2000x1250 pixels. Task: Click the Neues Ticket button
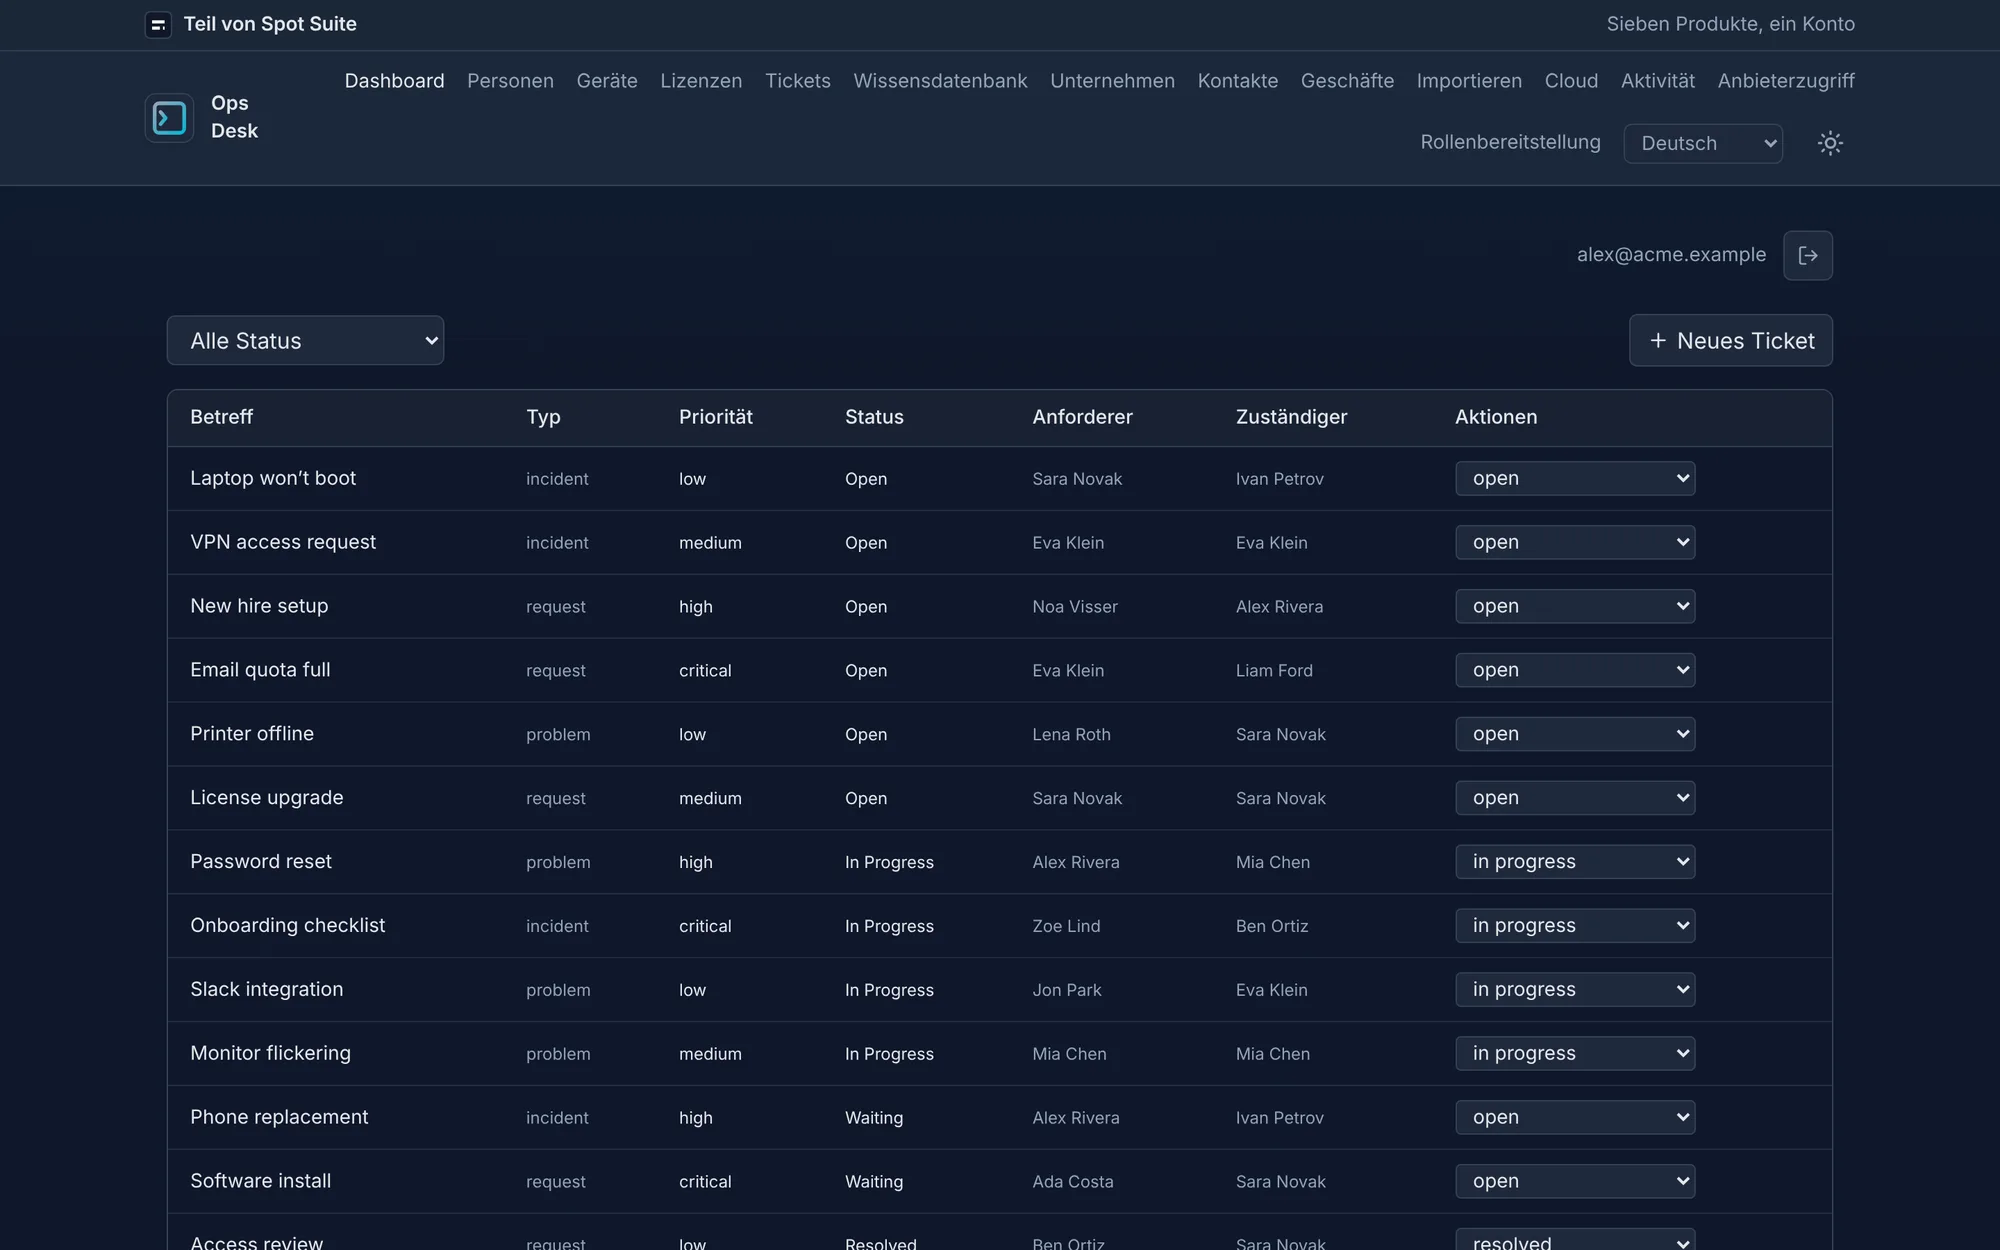tap(1731, 341)
